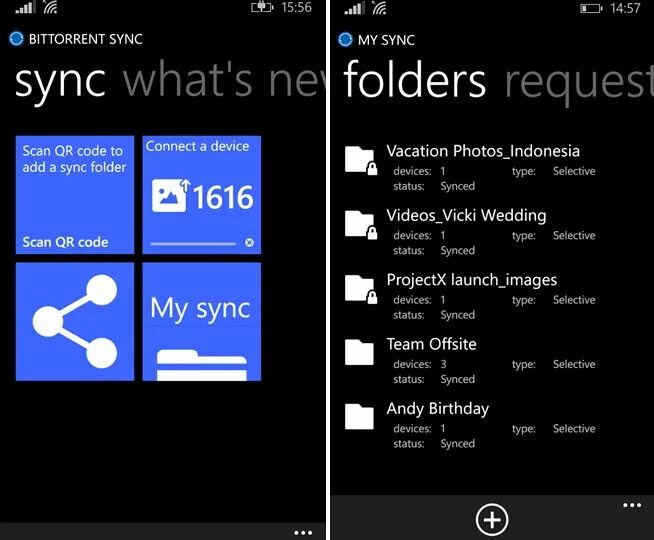Tap folder icon next to Andy Birthday
The width and height of the screenshot is (654, 540).
tap(359, 417)
